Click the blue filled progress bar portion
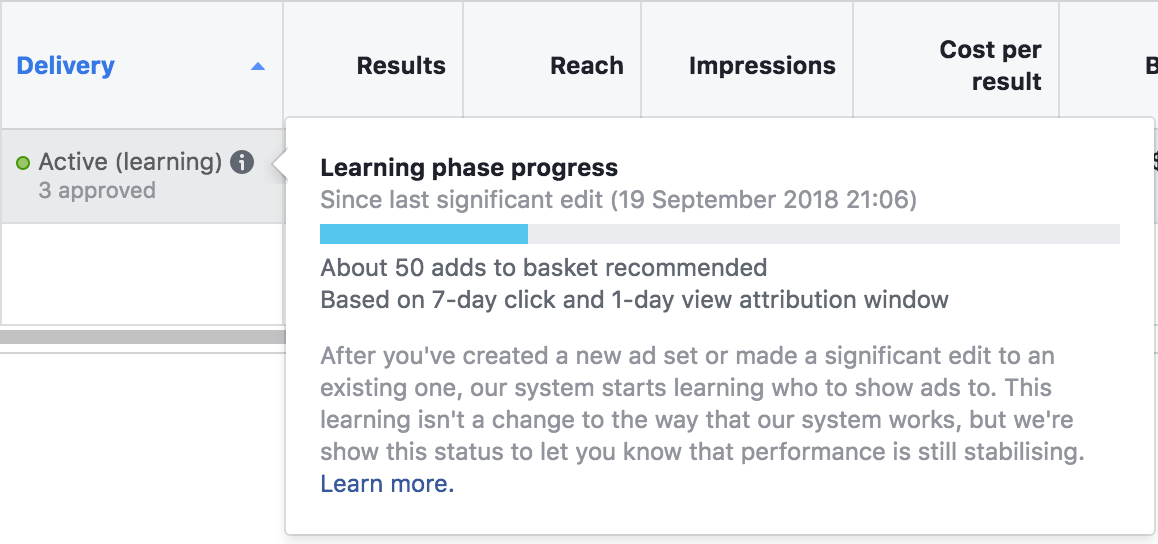 click(x=423, y=234)
